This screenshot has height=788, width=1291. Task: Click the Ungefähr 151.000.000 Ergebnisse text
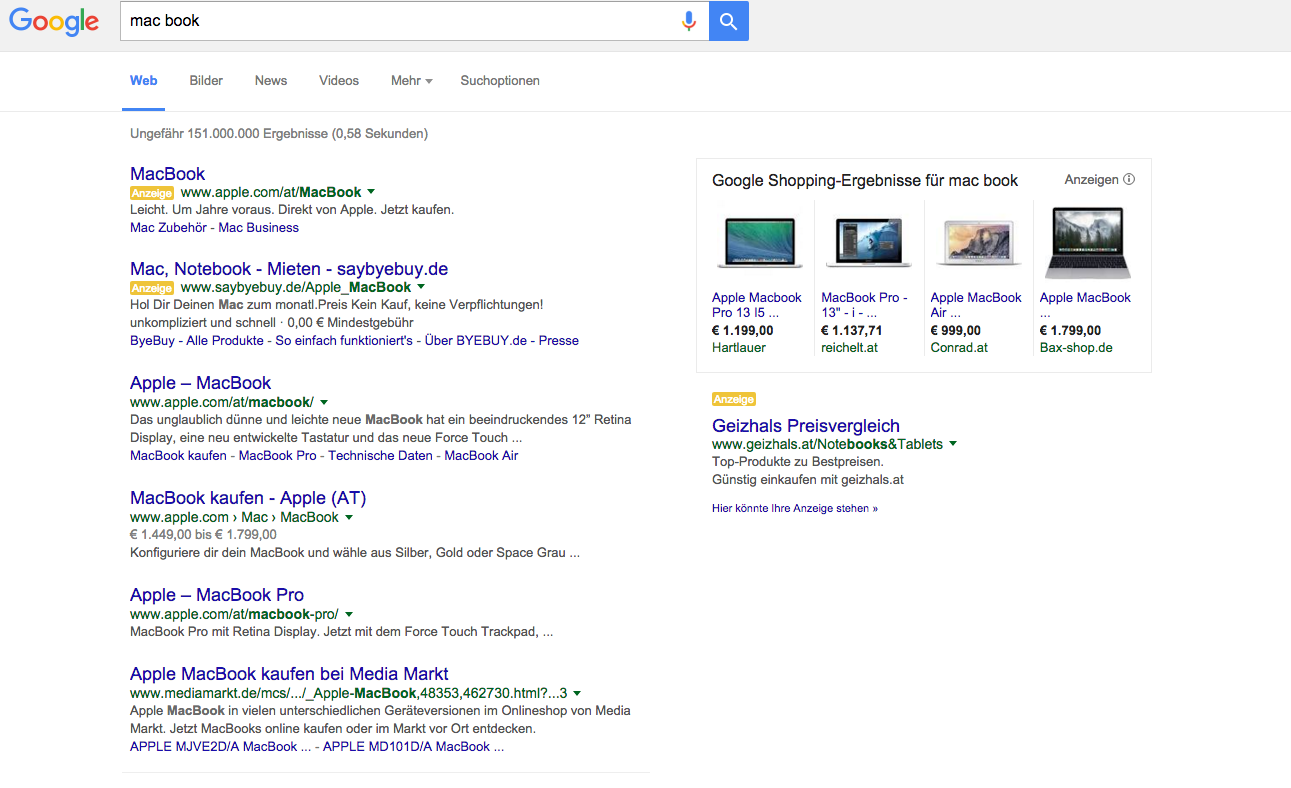(279, 134)
